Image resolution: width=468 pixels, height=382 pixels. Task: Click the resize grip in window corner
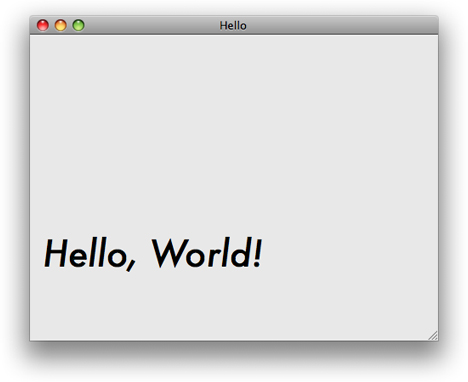[x=433, y=335]
